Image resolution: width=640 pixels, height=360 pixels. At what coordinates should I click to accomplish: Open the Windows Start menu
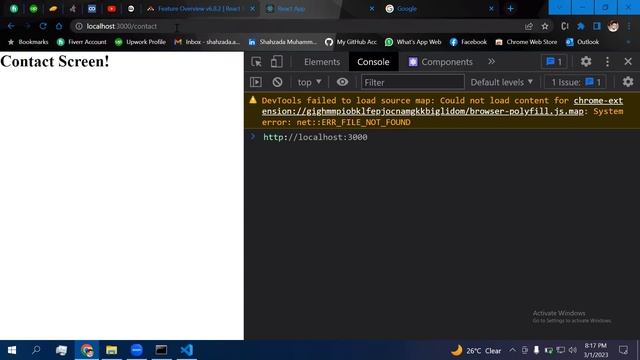click(x=12, y=350)
